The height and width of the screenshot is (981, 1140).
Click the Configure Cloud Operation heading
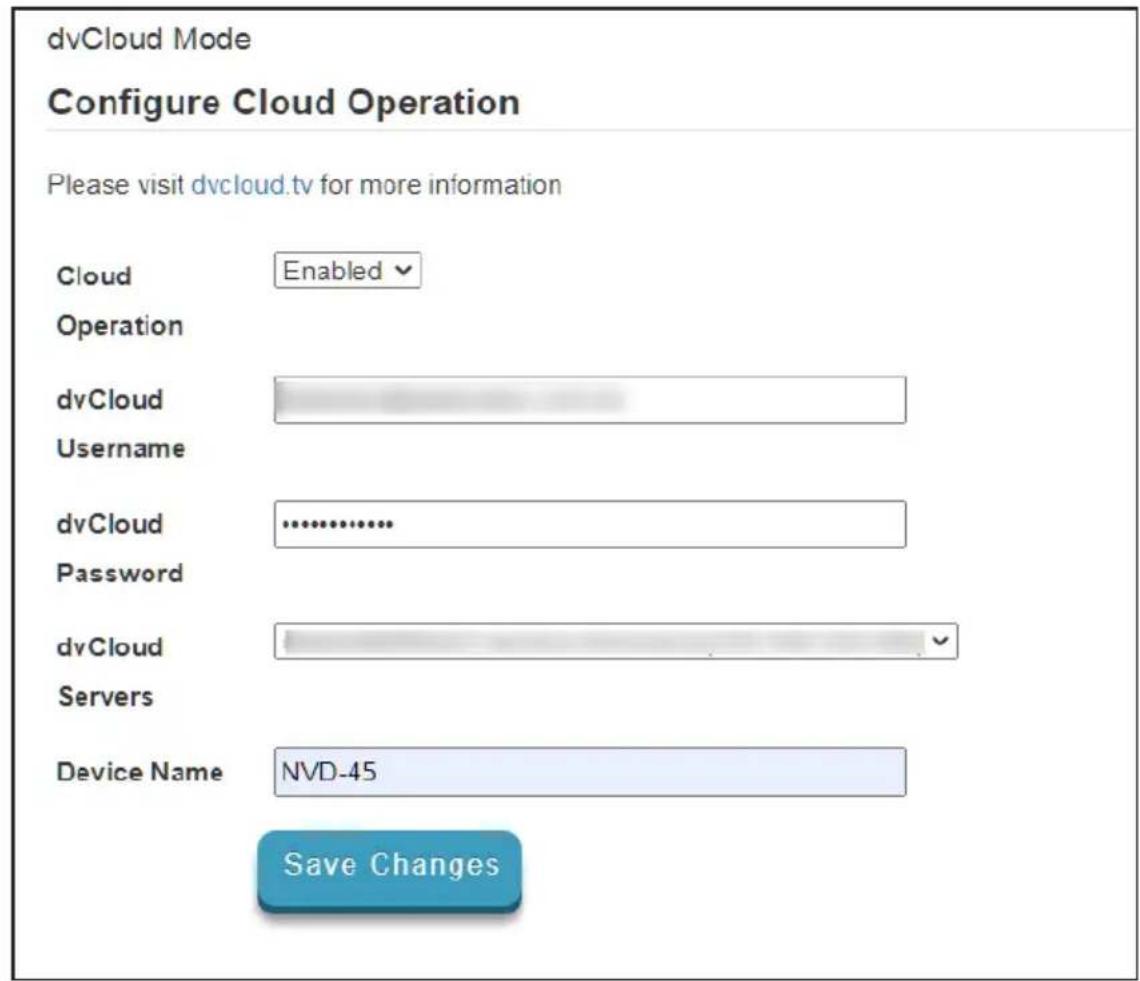[284, 102]
